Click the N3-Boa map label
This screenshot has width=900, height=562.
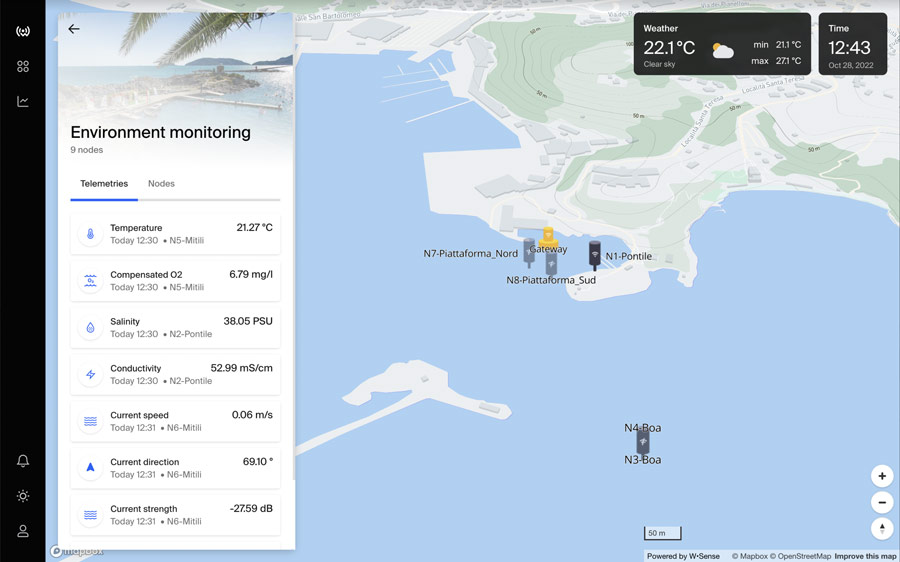coord(642,460)
